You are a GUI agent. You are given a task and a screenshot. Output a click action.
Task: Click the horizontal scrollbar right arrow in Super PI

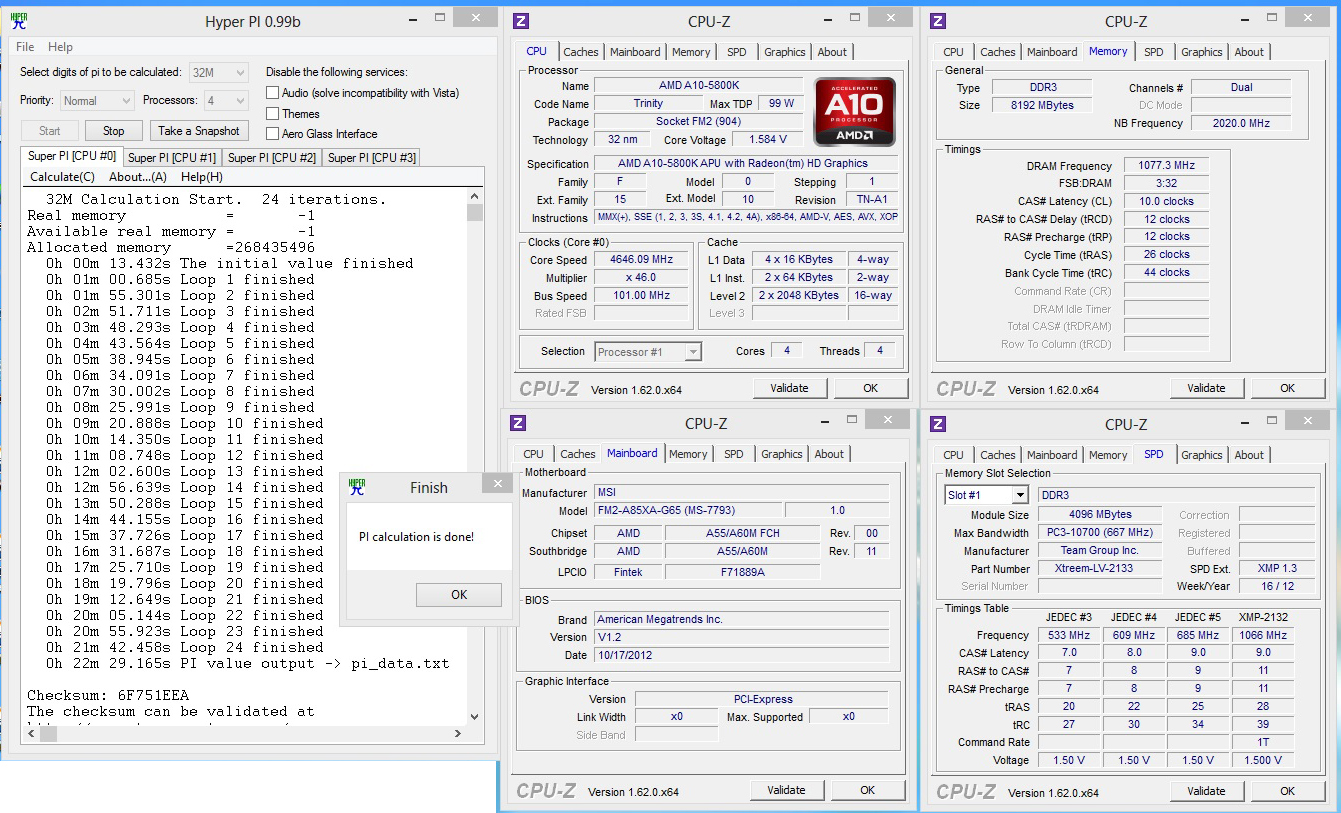tap(459, 734)
